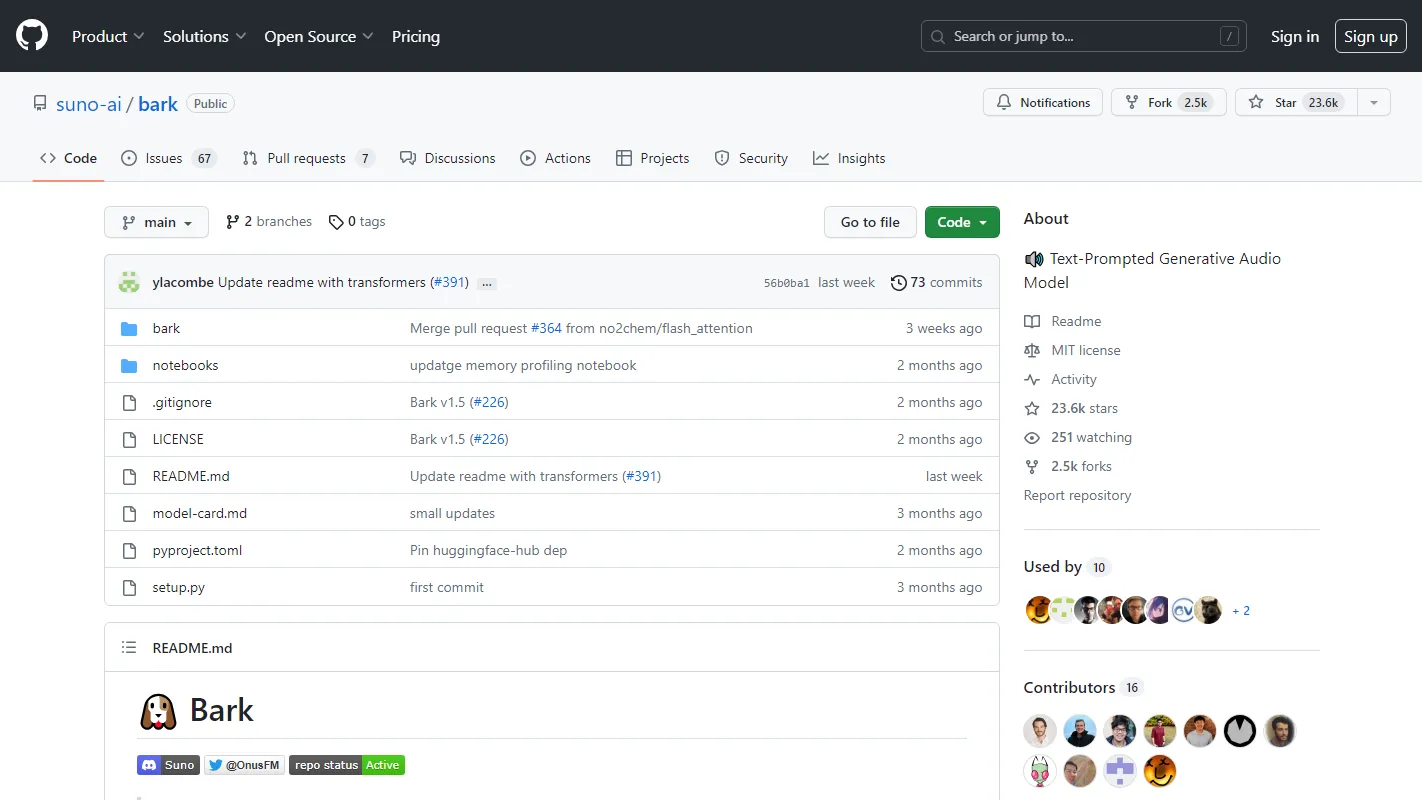
Task: Open the bark folder
Action: click(166, 328)
